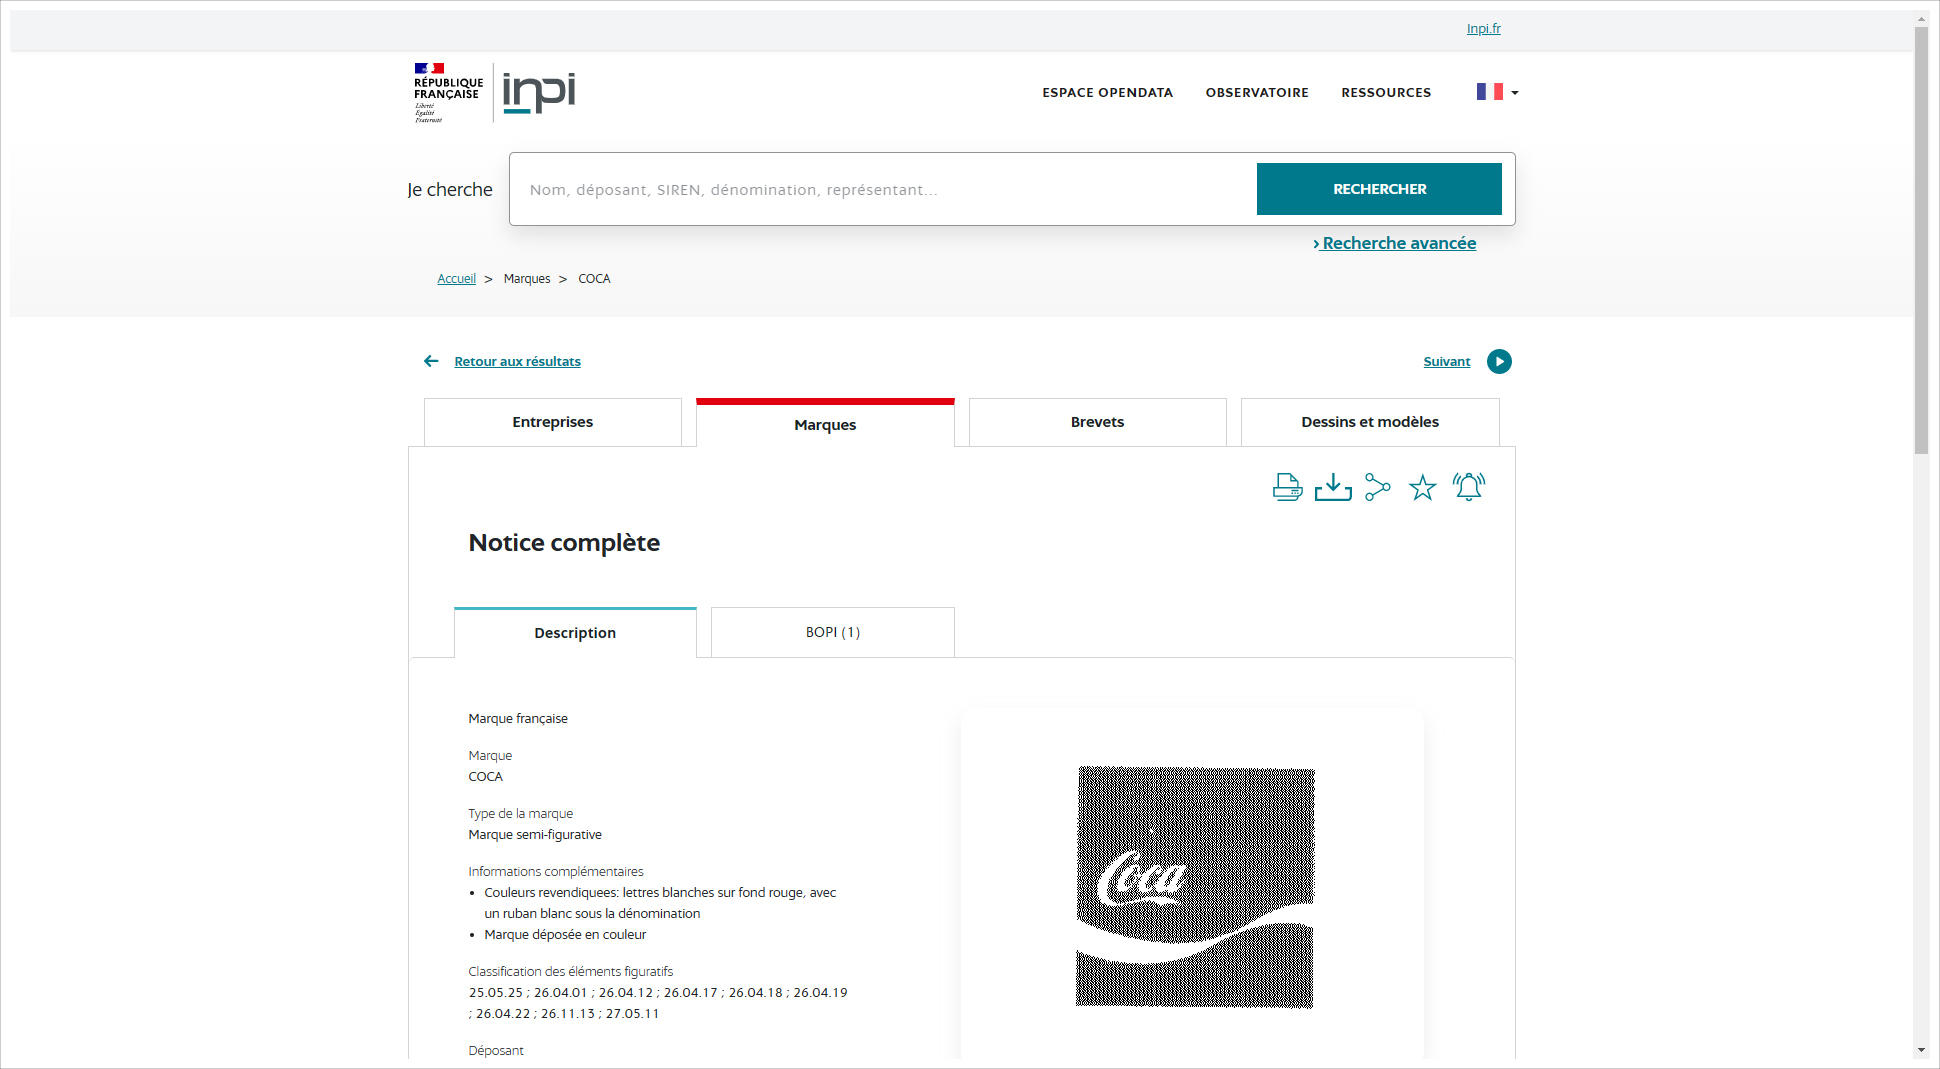Click the Marques breadcrumb text
The height and width of the screenshot is (1069, 1940).
point(527,279)
